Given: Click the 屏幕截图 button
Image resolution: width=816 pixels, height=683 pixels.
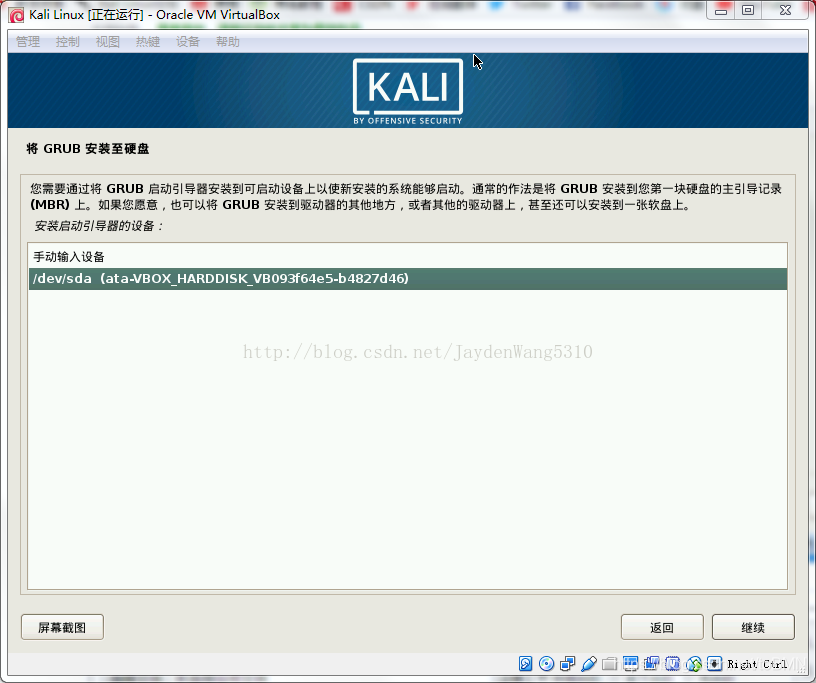Looking at the screenshot, I should [62, 627].
